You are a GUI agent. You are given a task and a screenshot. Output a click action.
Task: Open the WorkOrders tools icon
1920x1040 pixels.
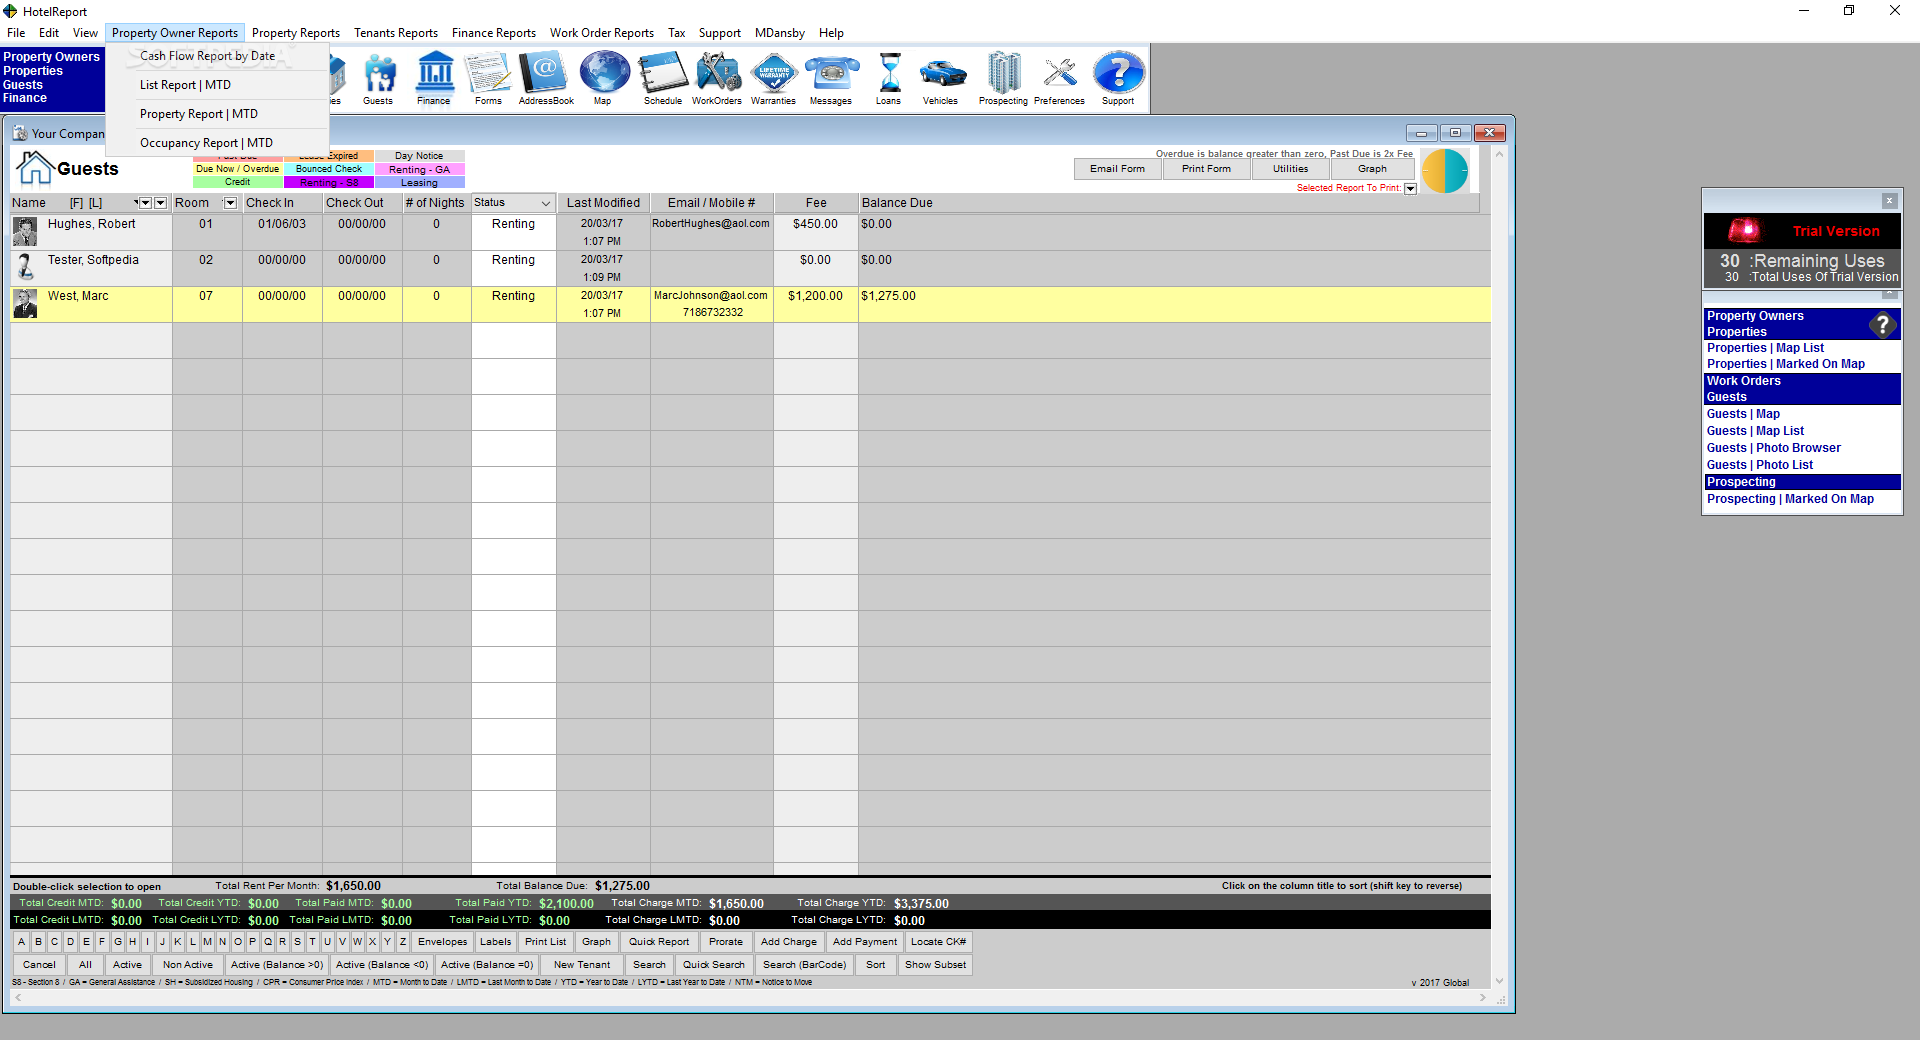(717, 78)
